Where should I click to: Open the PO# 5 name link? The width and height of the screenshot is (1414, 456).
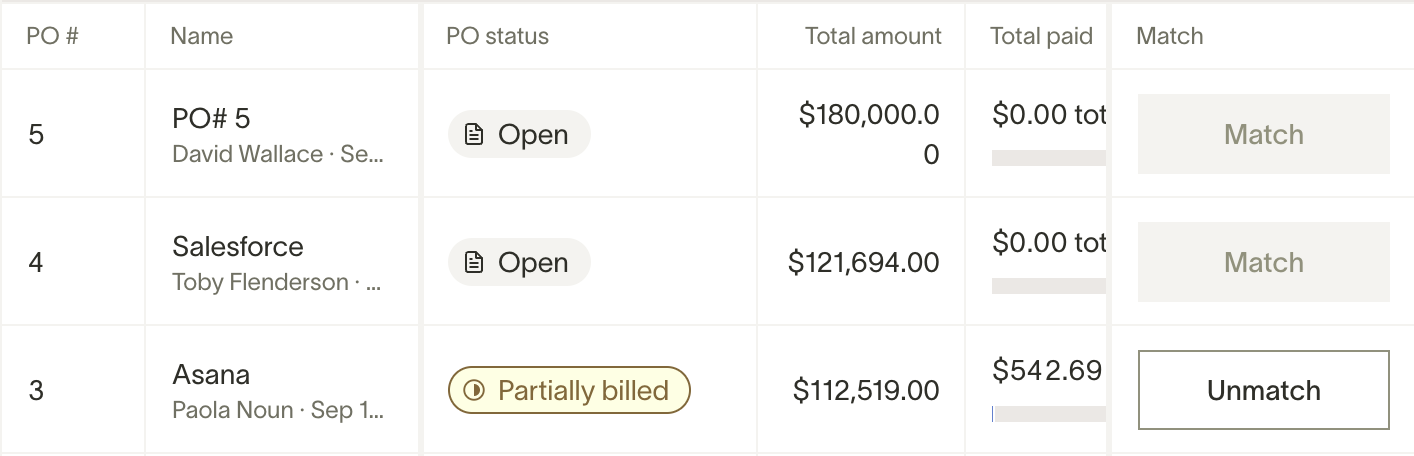pos(211,119)
